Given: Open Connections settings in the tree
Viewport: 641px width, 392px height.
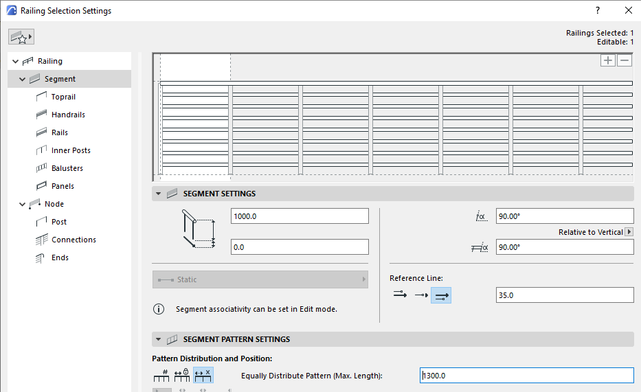Looking at the screenshot, I should (x=74, y=240).
